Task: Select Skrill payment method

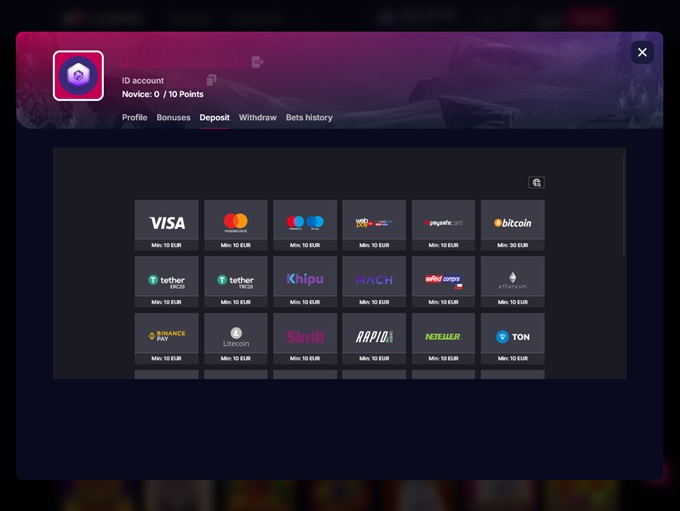Action: pos(305,337)
